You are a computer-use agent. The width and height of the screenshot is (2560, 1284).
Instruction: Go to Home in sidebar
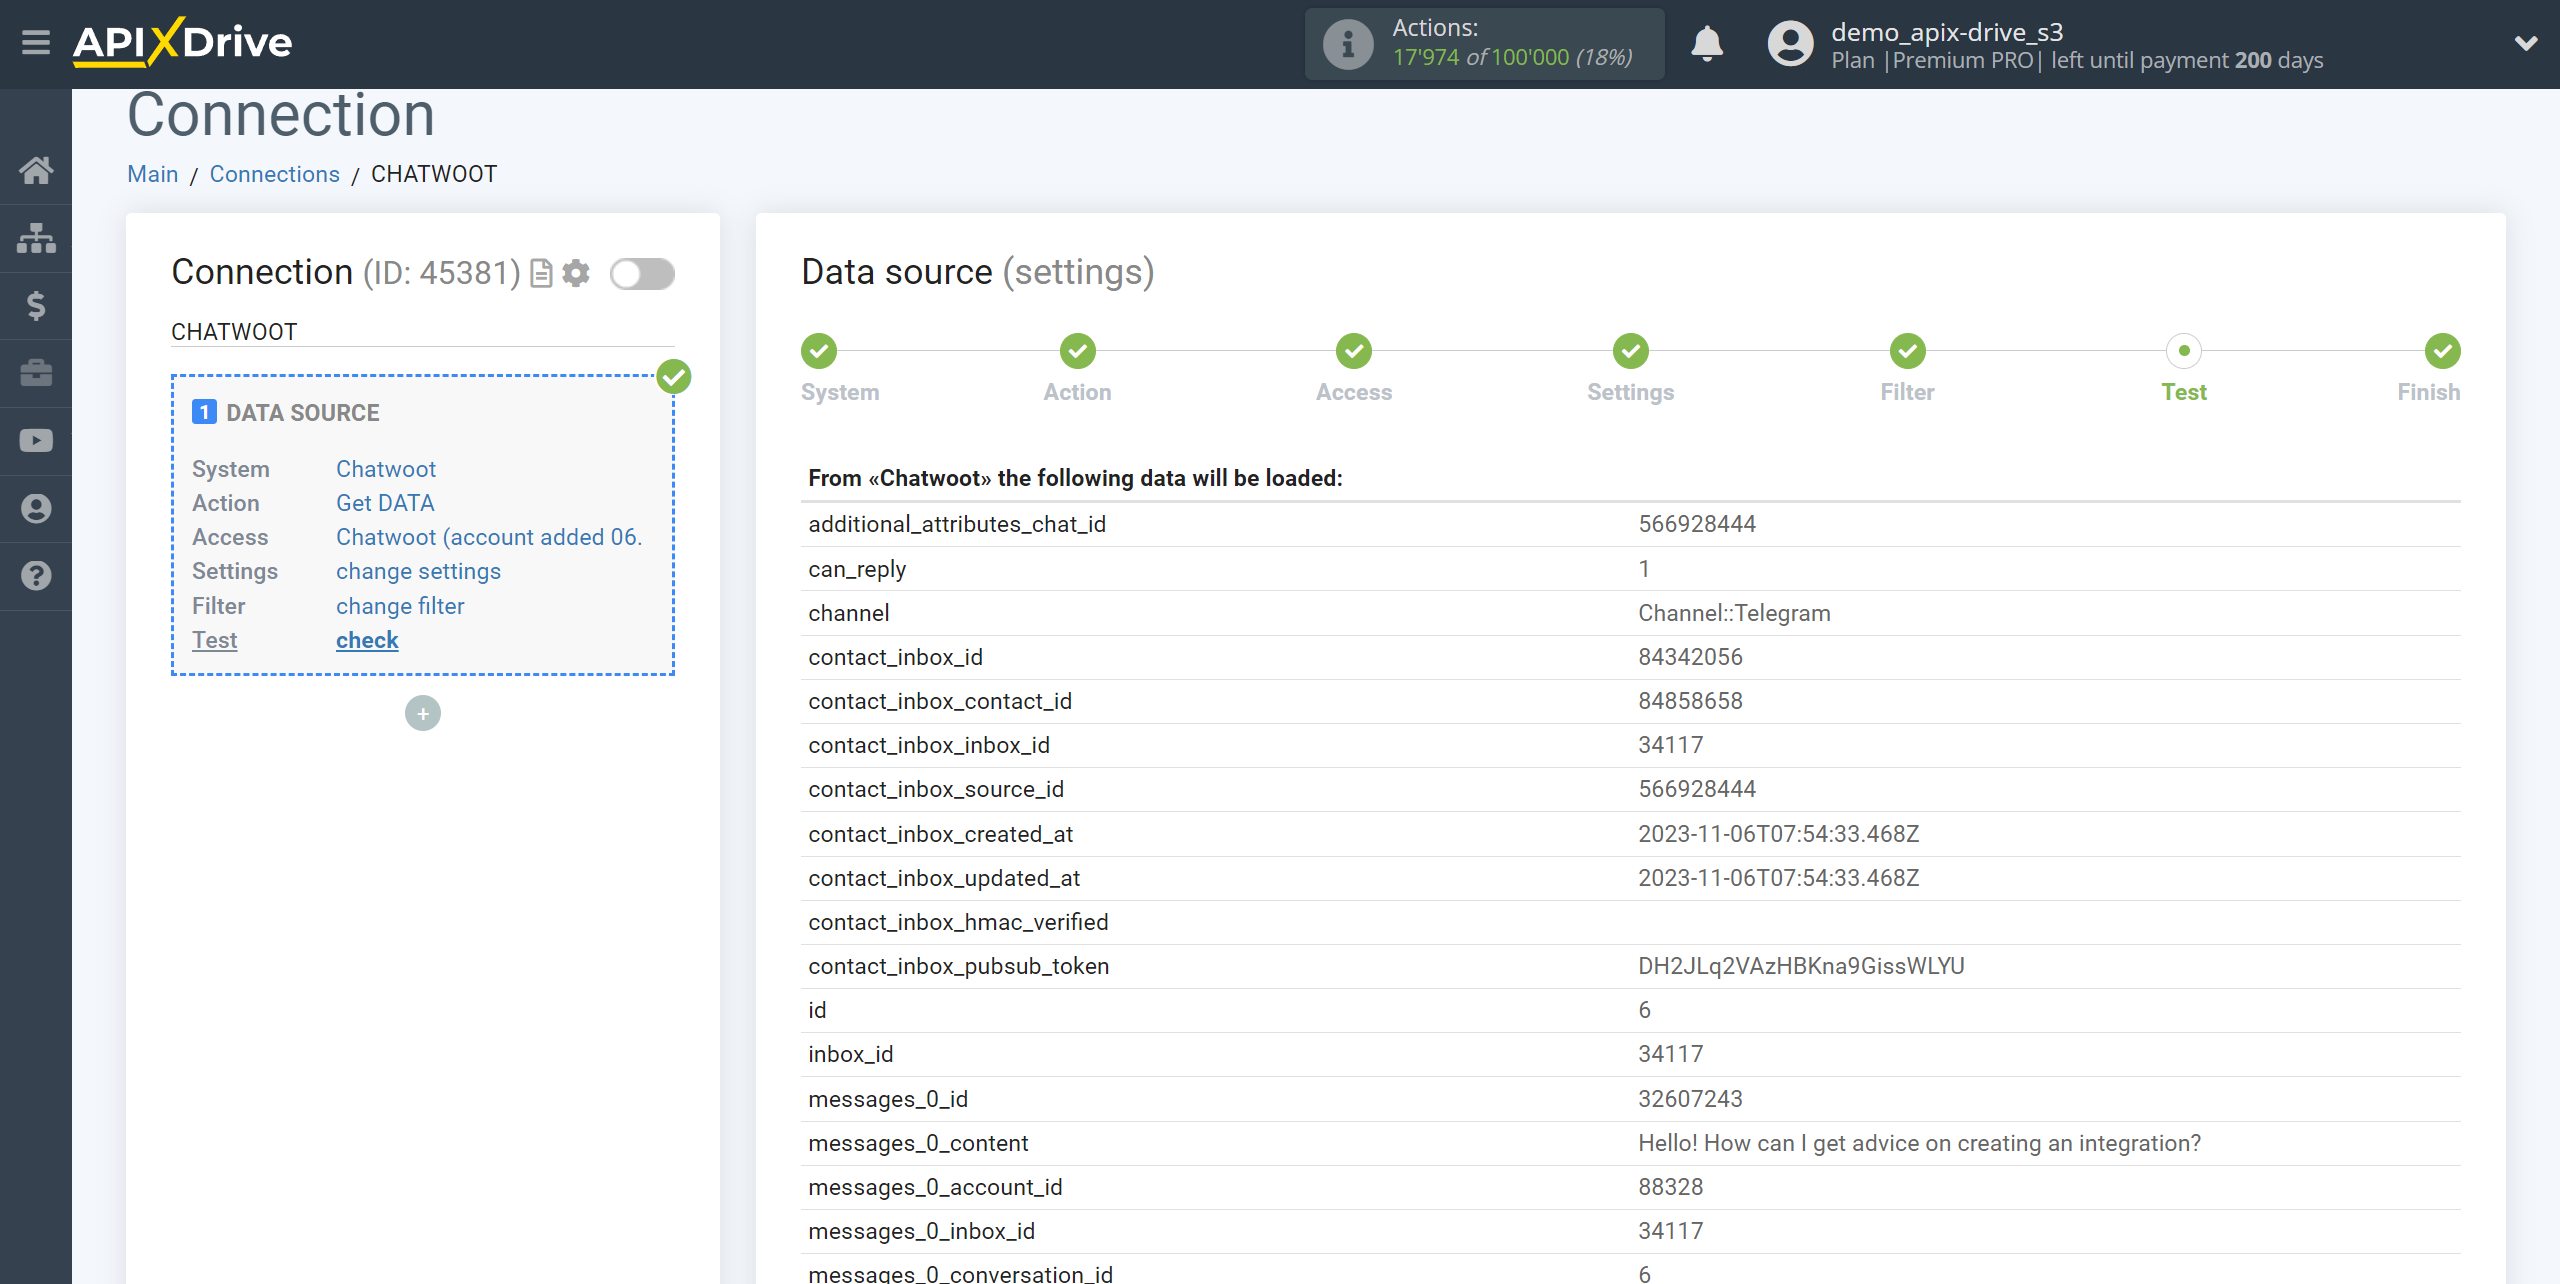pos(36,170)
